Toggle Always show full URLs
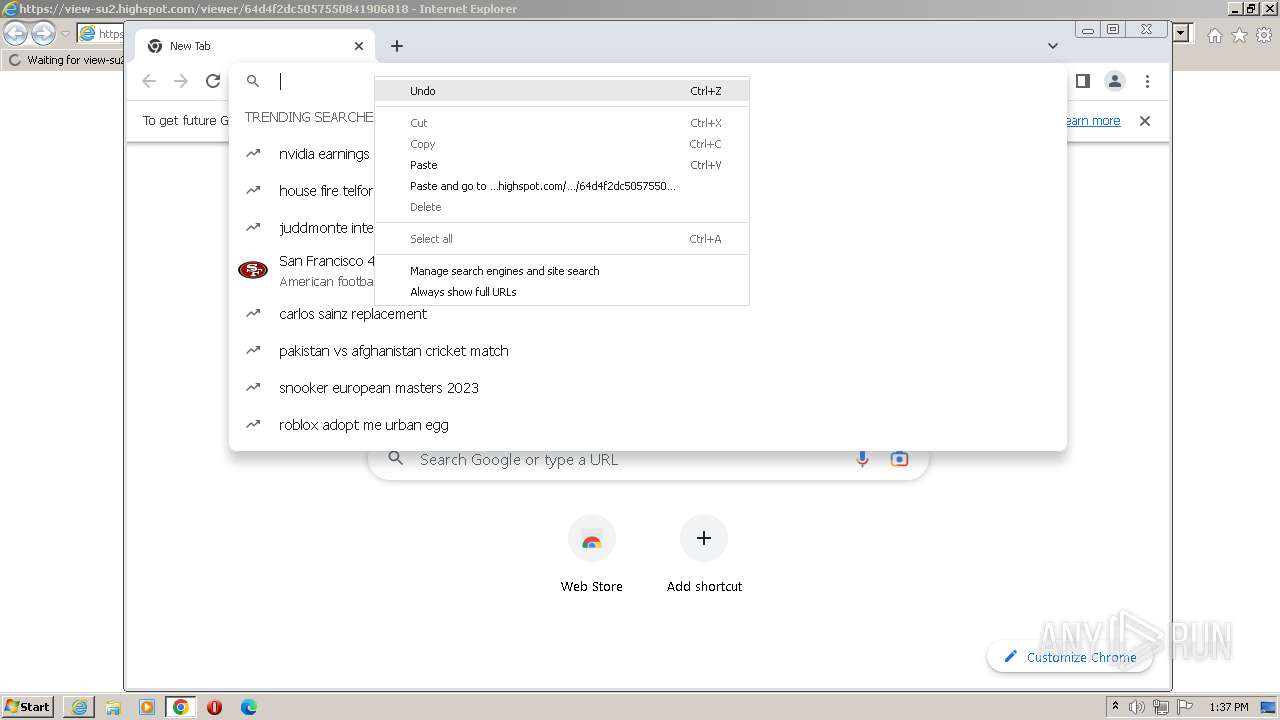Screen dimensions: 1280x720 (x=561, y=292)
